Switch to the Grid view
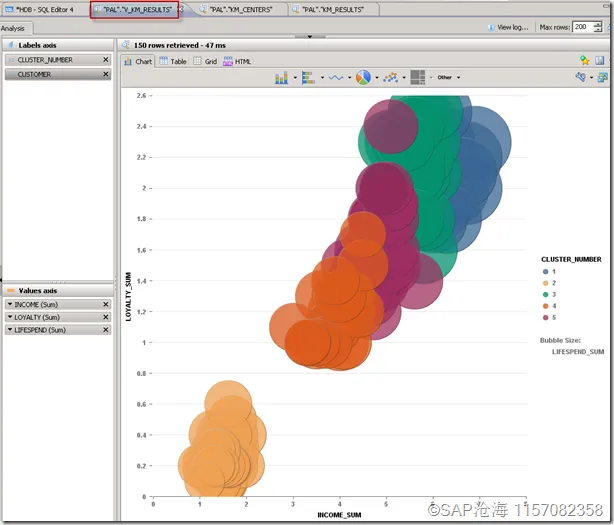This screenshot has width=614, height=525. coord(206,61)
